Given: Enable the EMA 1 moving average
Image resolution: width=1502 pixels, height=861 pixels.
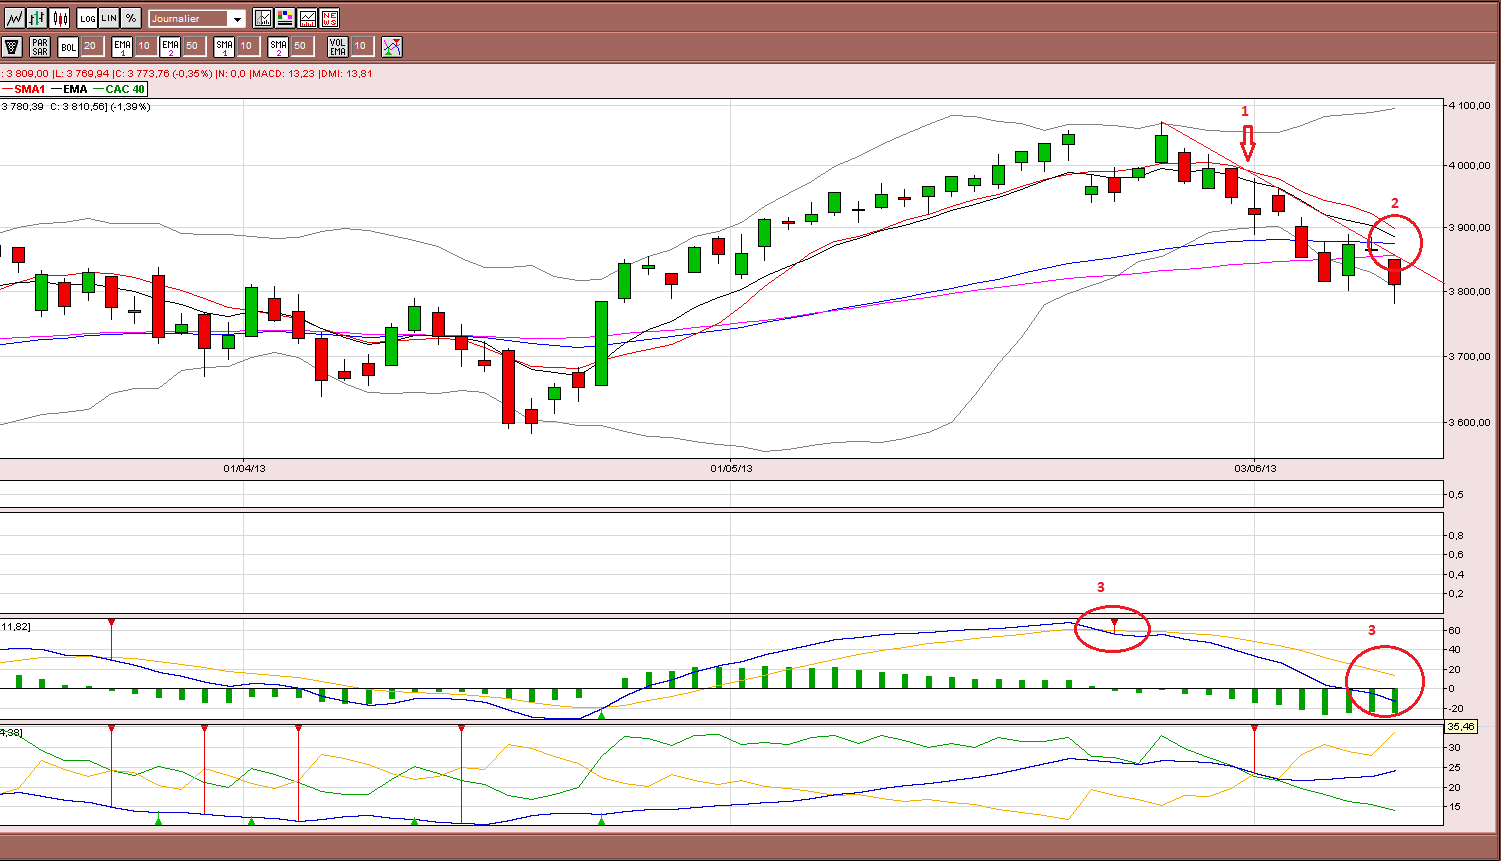Looking at the screenshot, I should coord(122,46).
